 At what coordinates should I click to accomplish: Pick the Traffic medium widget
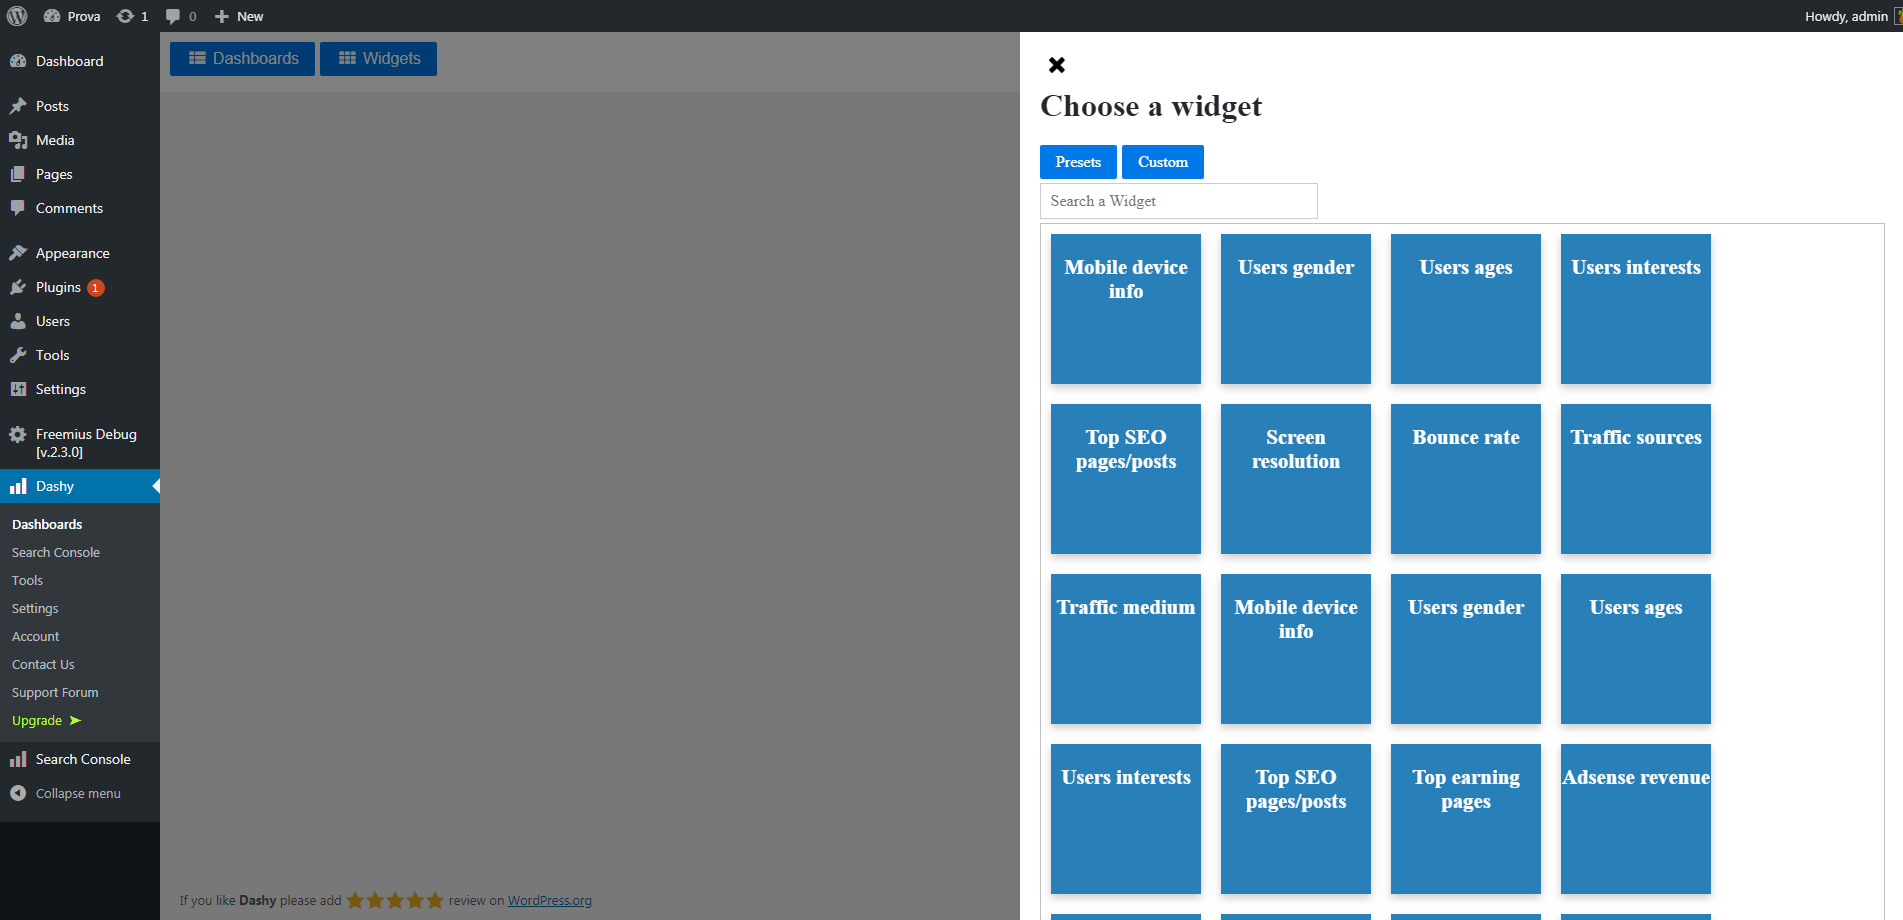[1126, 649]
